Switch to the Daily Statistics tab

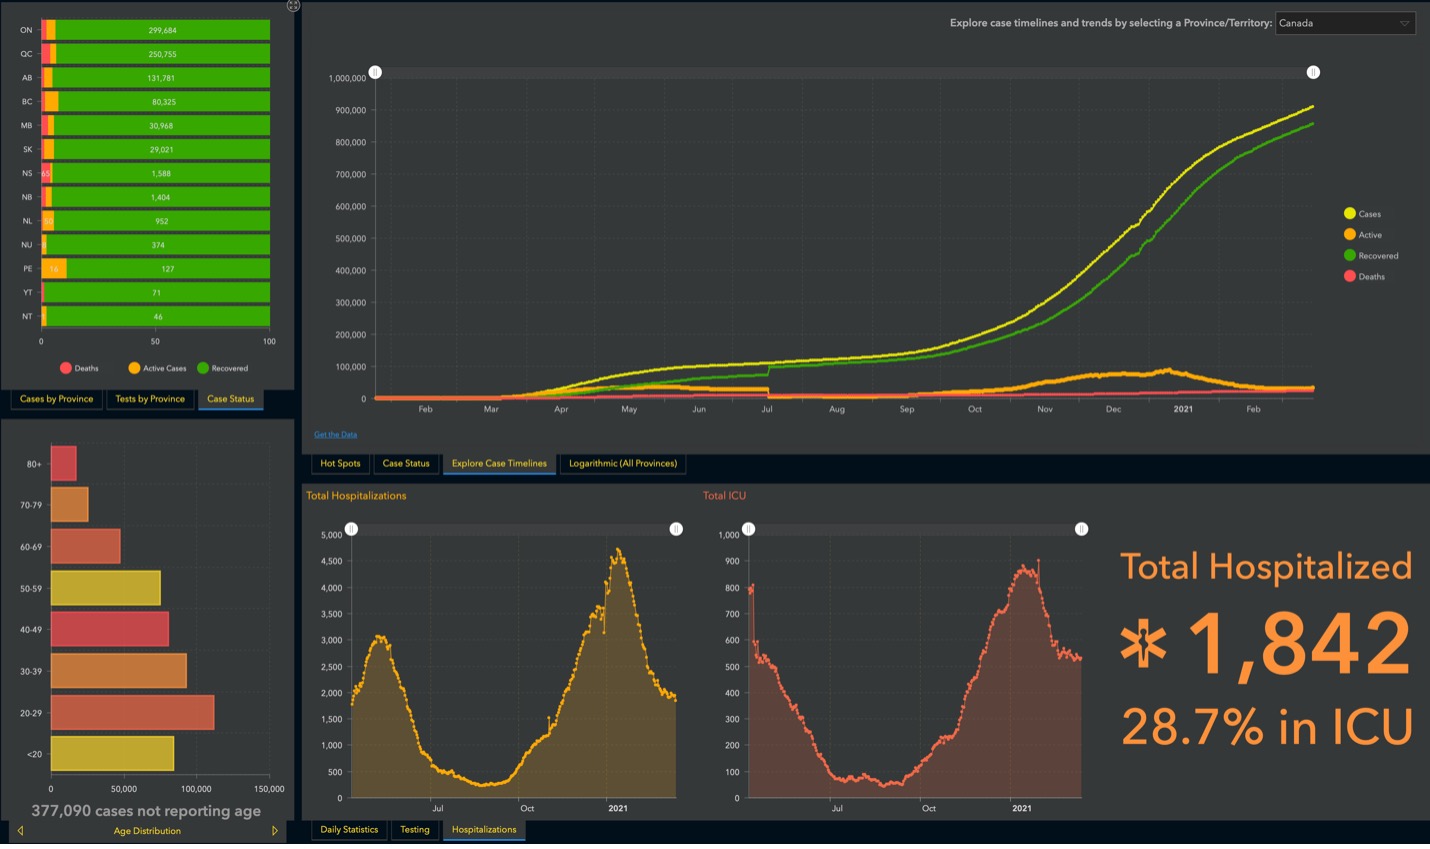coord(348,829)
